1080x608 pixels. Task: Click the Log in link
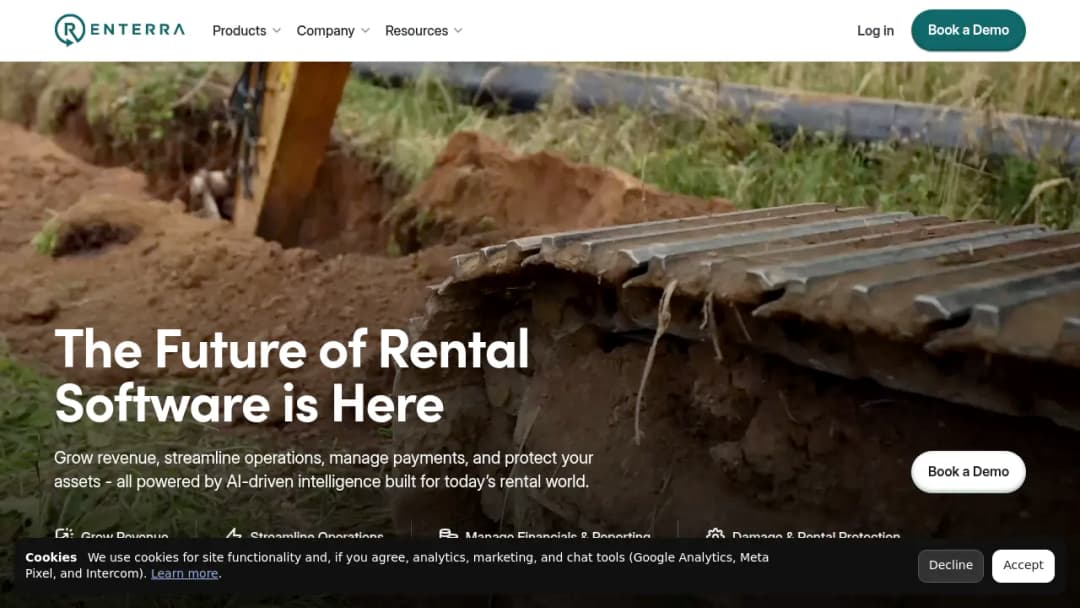pyautogui.click(x=875, y=30)
